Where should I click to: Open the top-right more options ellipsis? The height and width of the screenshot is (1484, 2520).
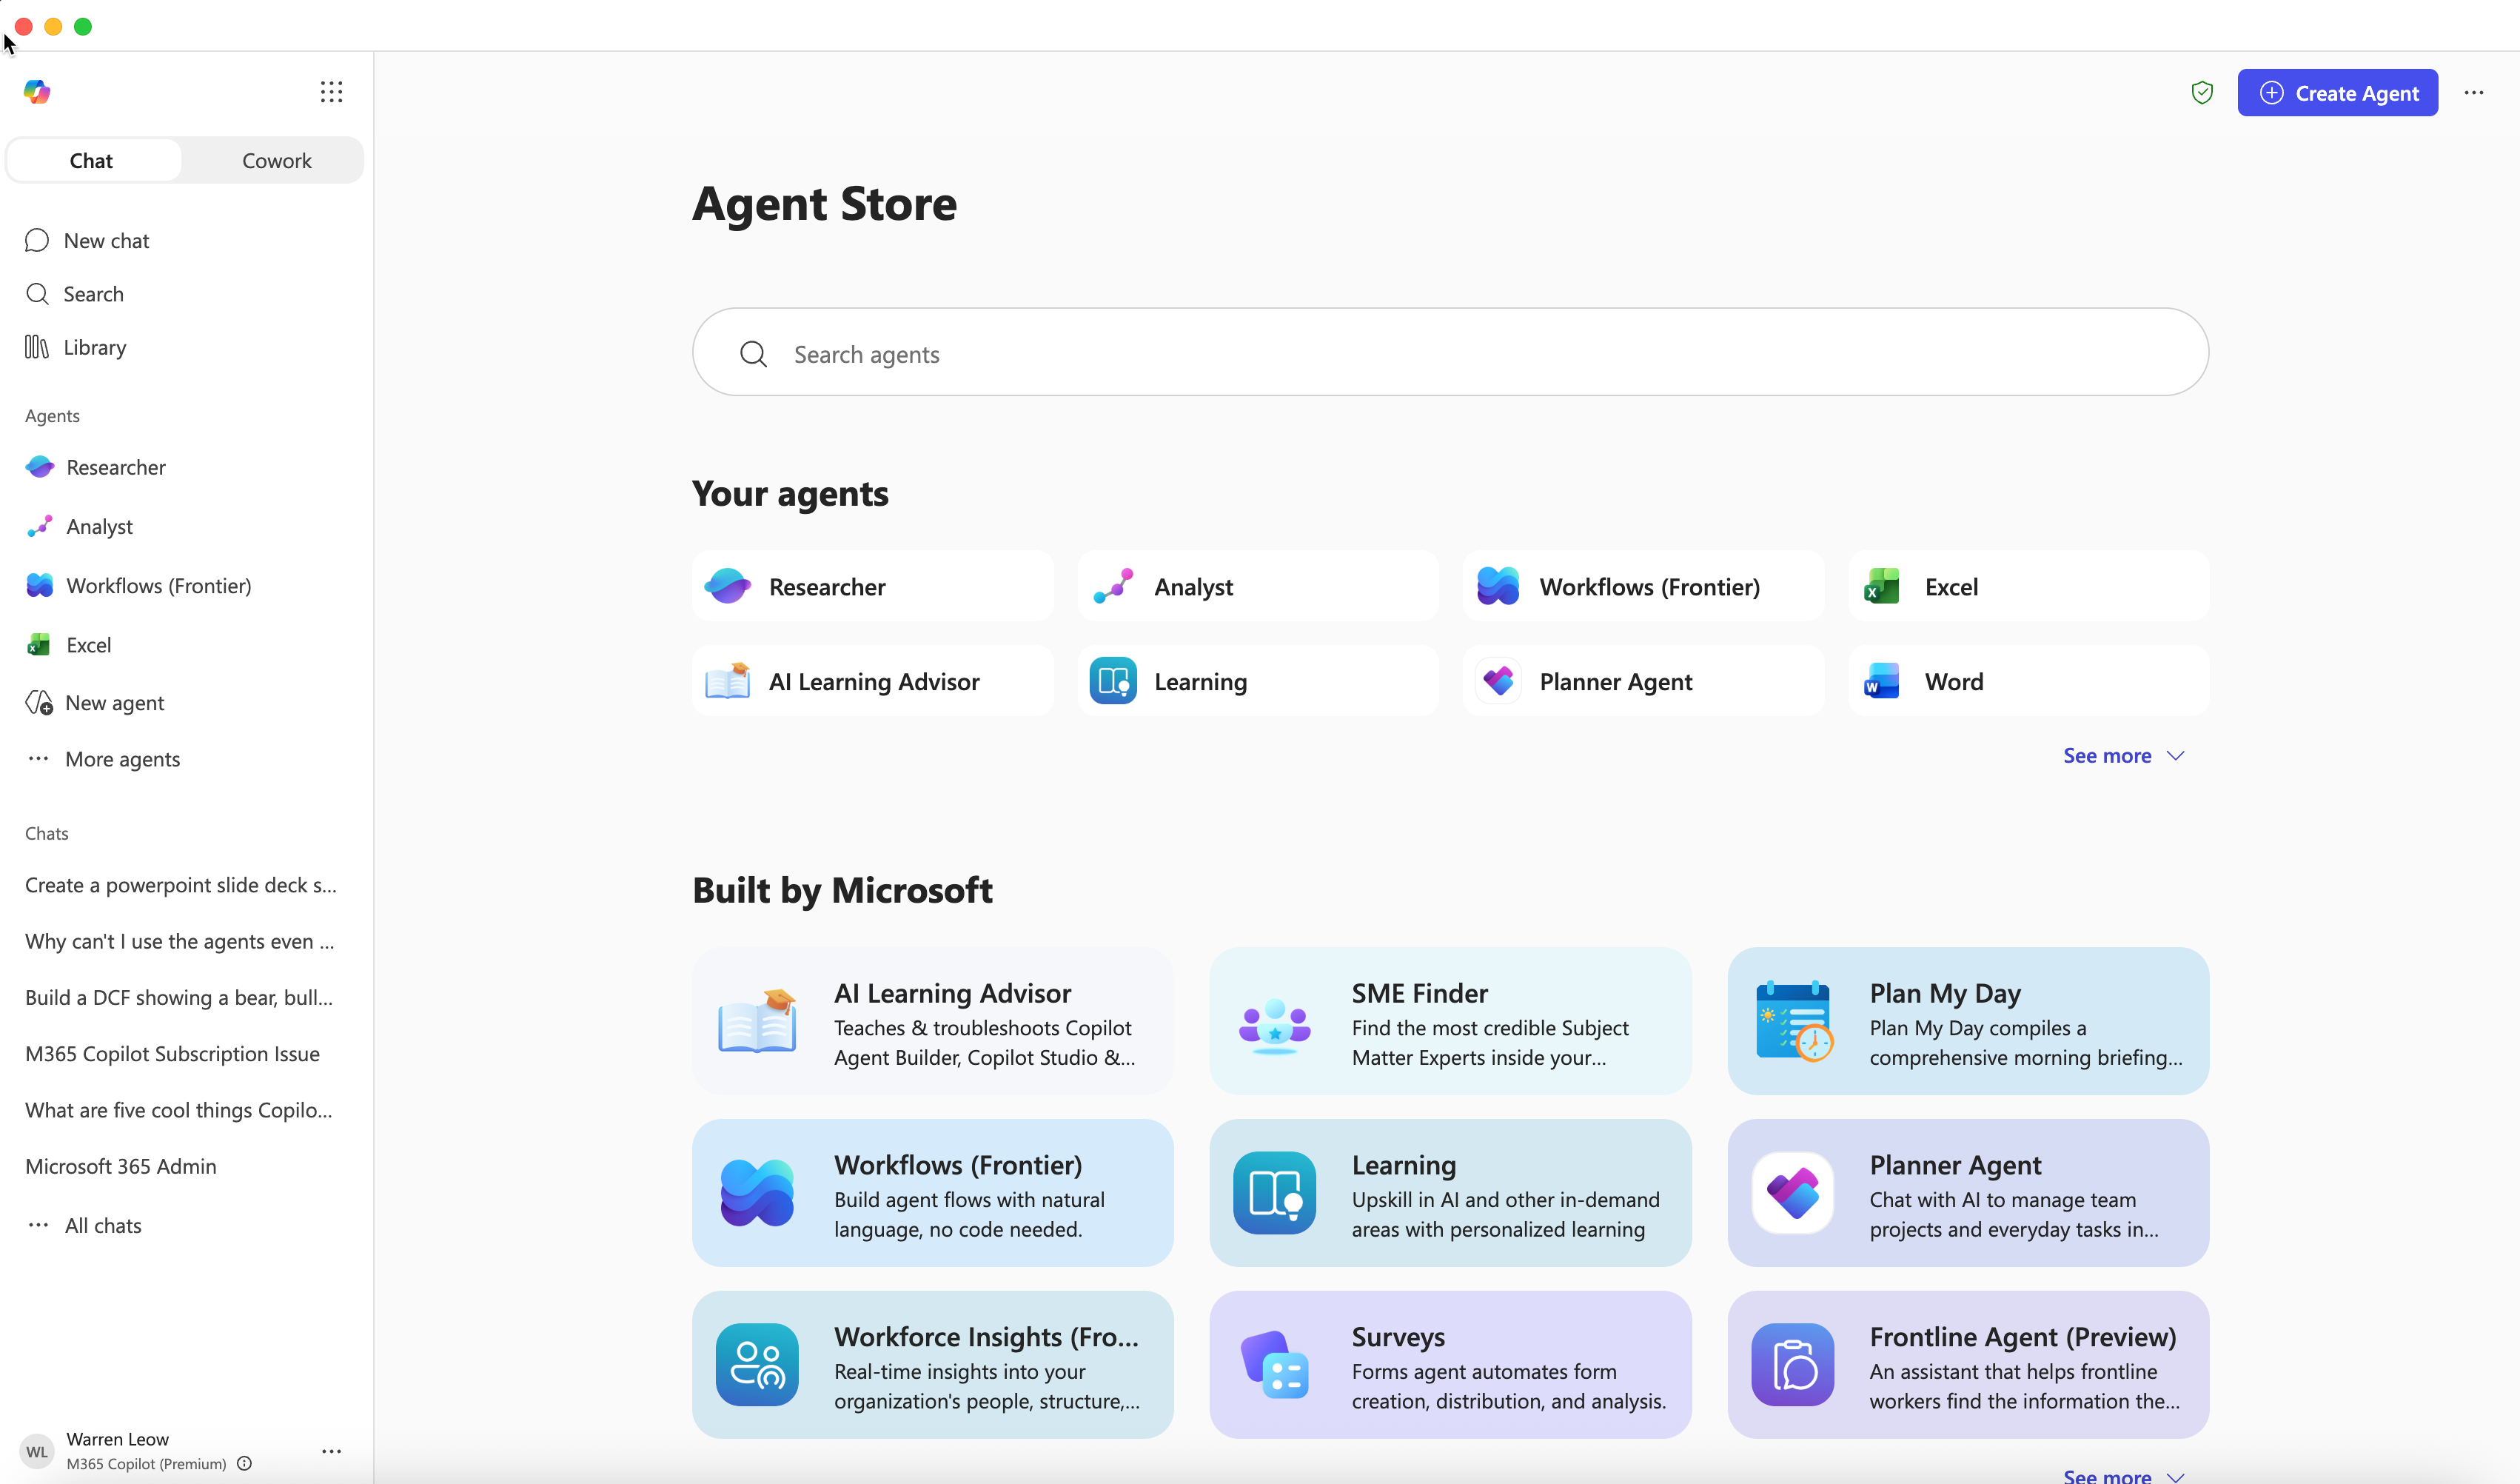[2473, 93]
